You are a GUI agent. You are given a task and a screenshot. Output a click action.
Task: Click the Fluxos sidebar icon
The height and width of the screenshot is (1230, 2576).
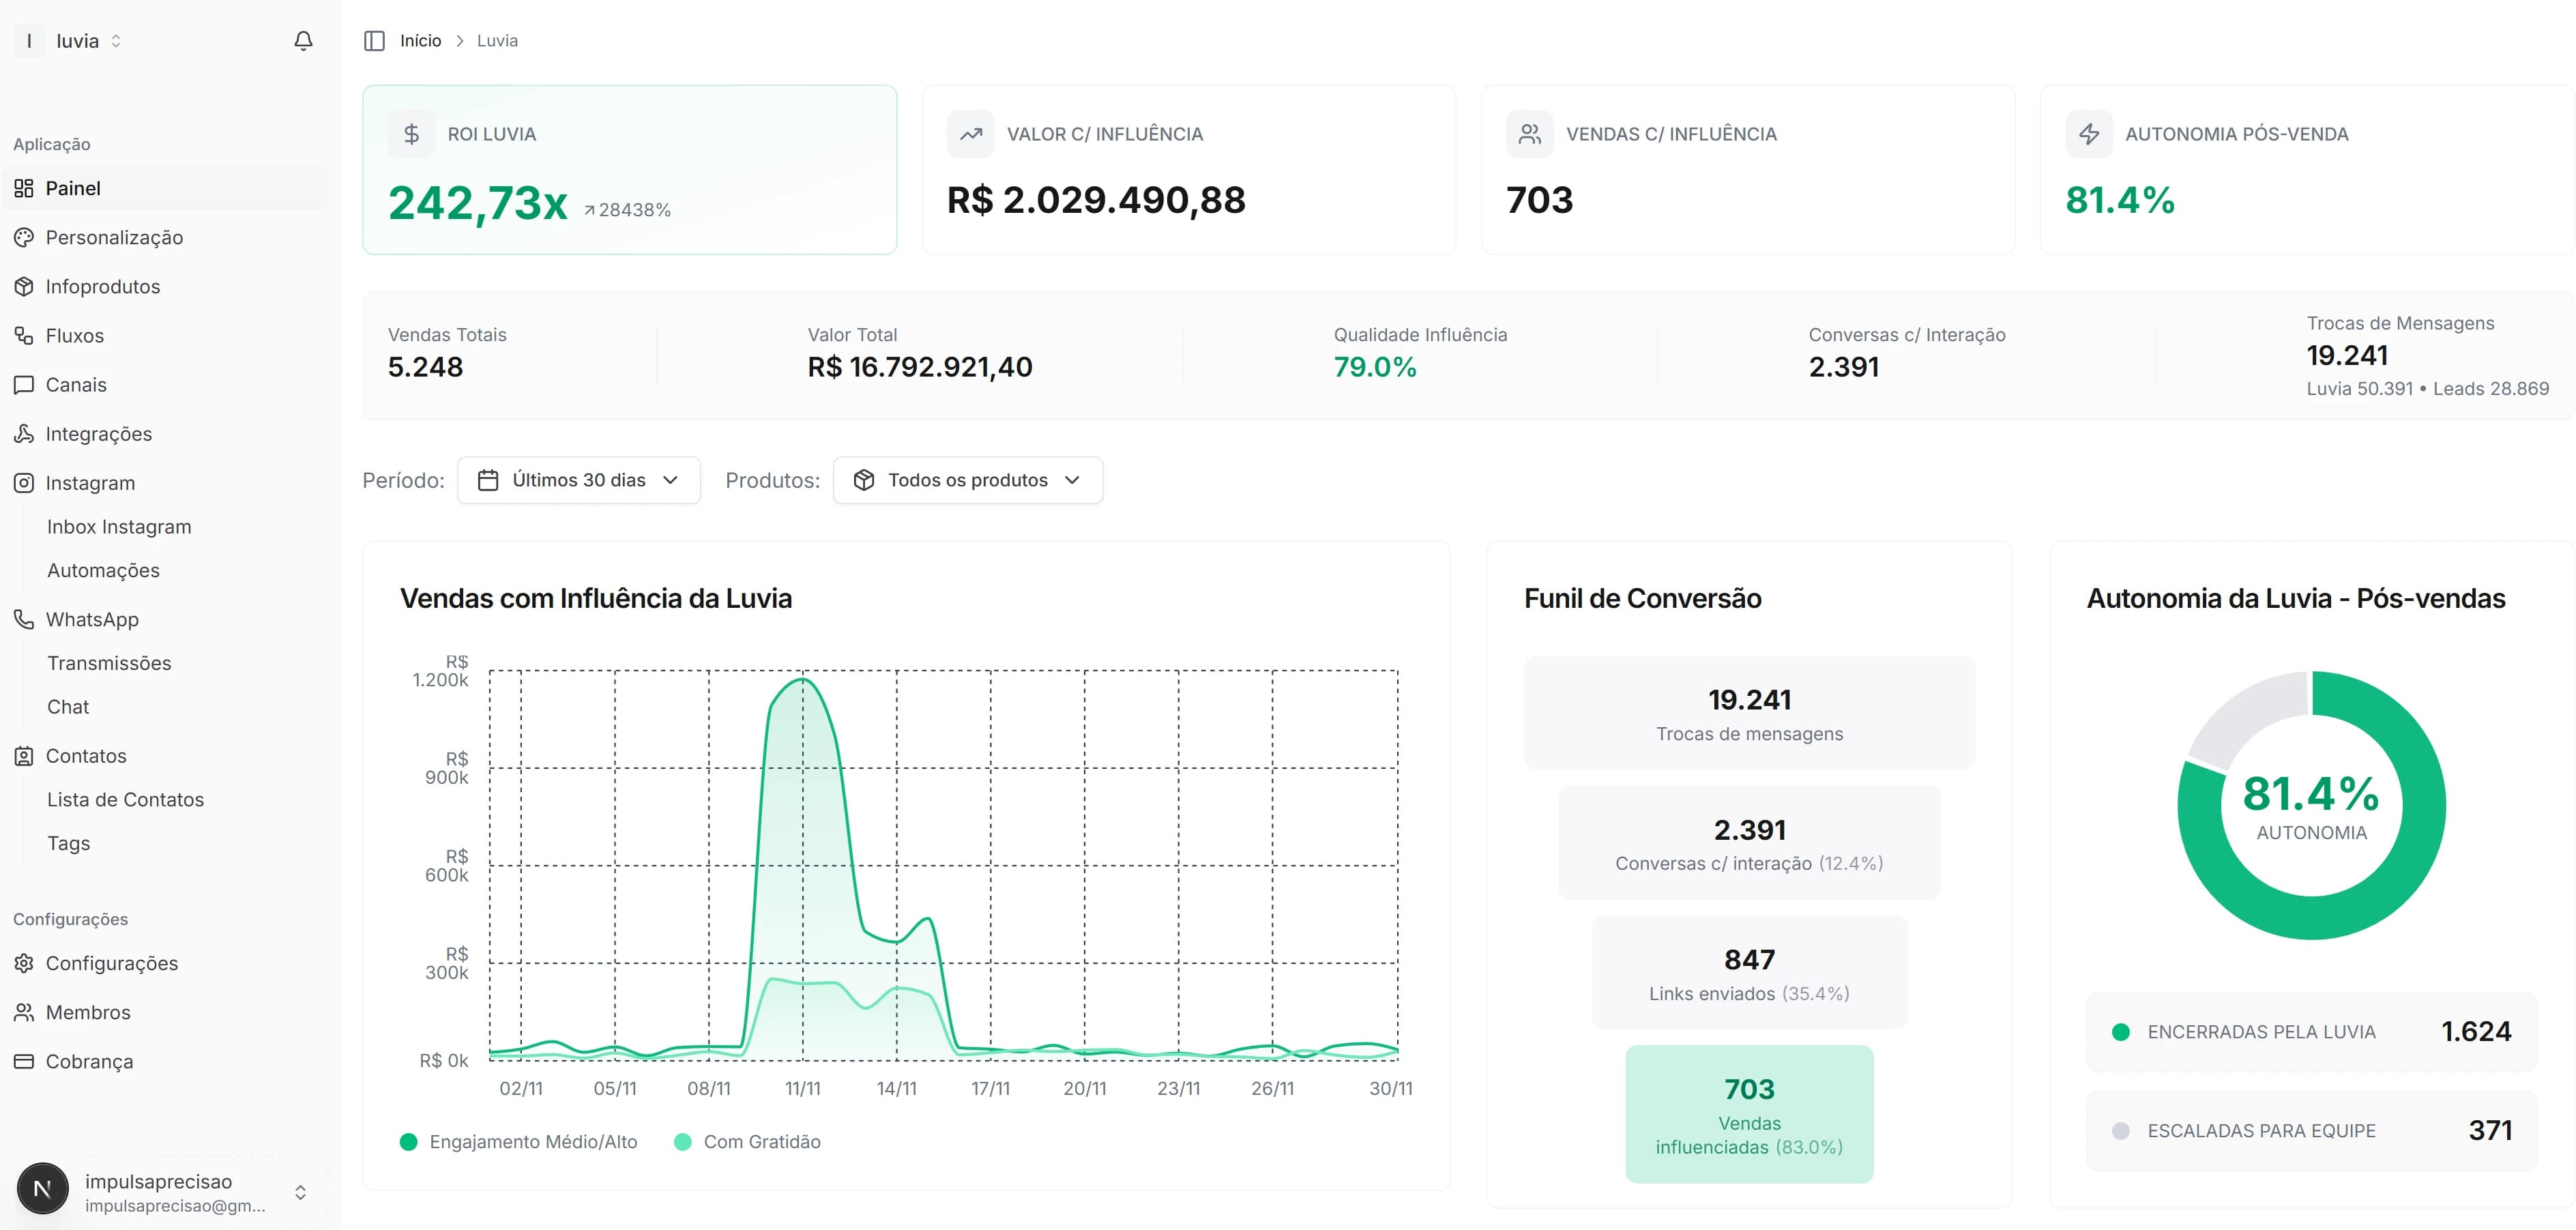pyautogui.click(x=25, y=335)
